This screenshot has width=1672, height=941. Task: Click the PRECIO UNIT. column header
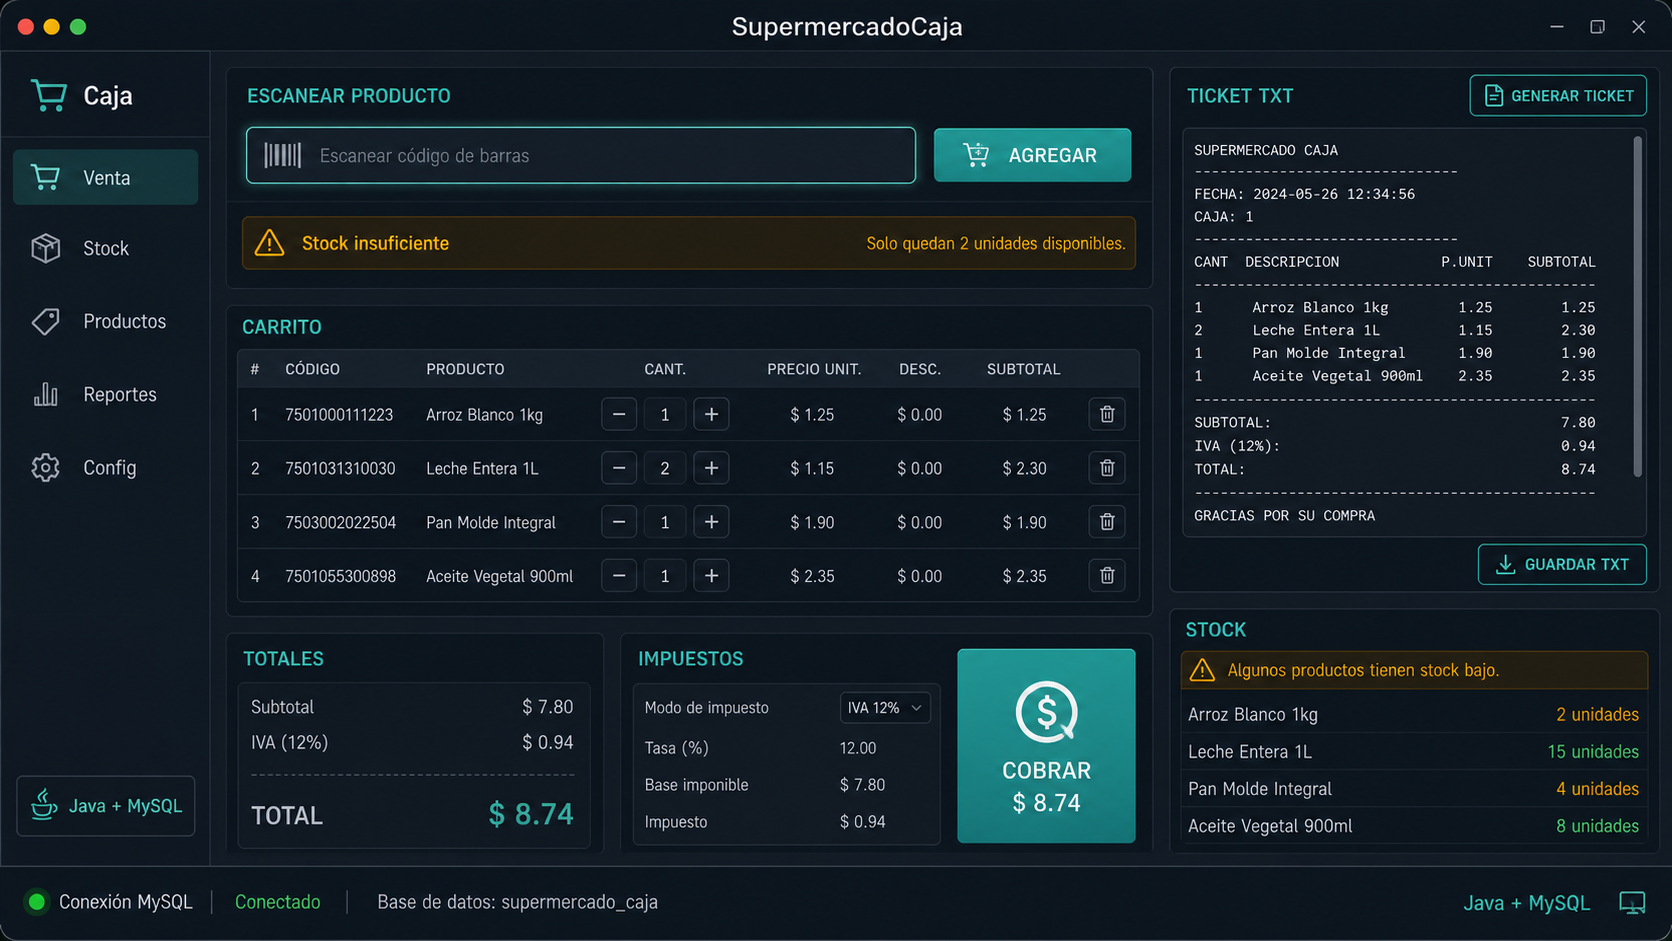[x=814, y=369]
